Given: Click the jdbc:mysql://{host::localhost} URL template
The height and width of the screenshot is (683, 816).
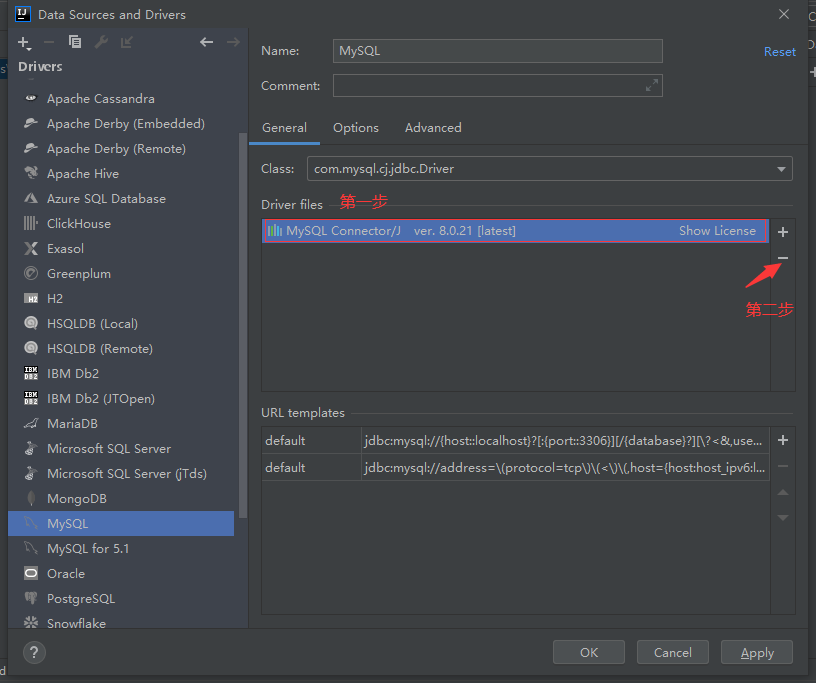Looking at the screenshot, I should pos(565,440).
